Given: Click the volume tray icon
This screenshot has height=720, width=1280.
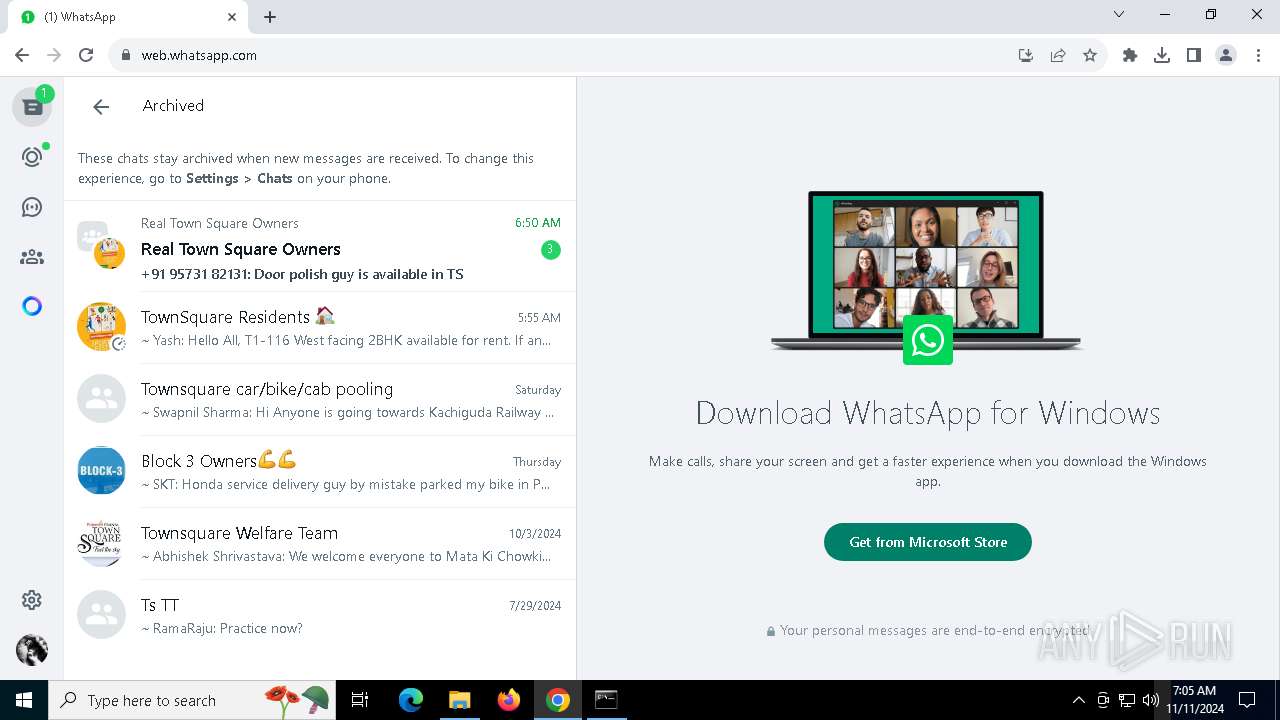Looking at the screenshot, I should [x=1150, y=700].
